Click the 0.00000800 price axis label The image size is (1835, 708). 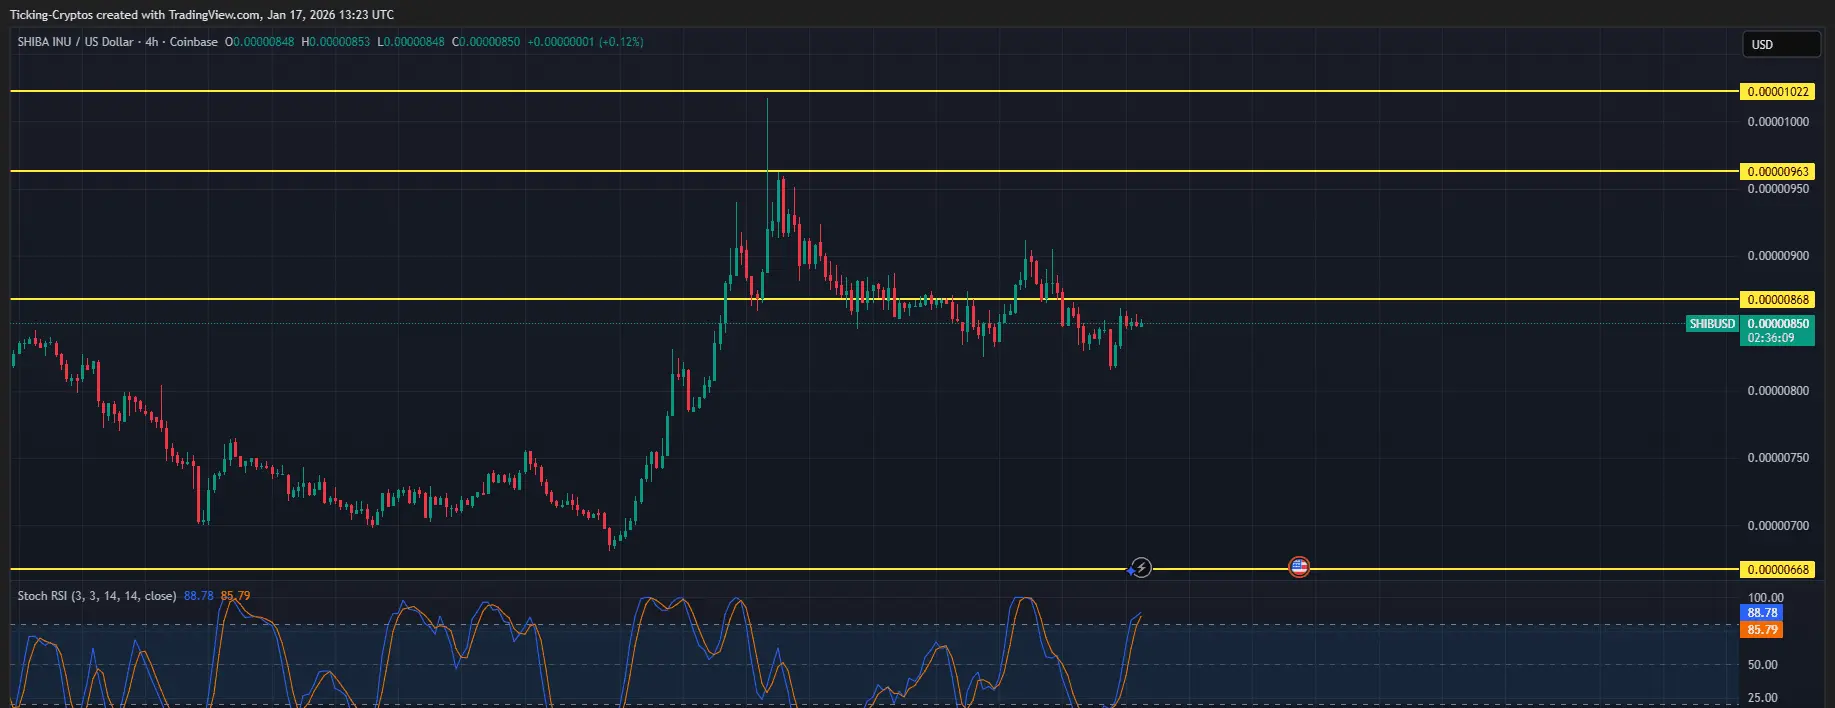click(x=1778, y=391)
